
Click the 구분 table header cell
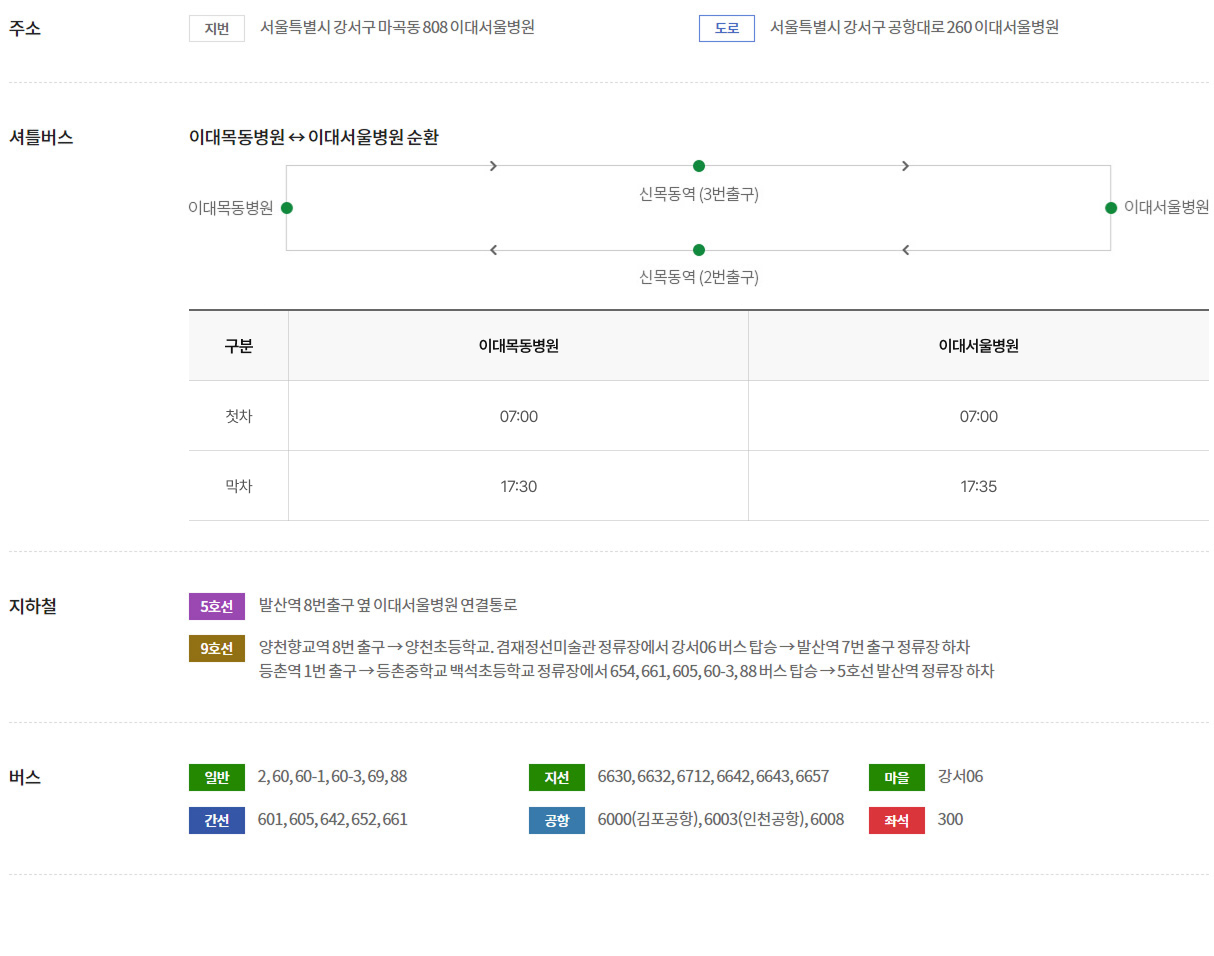[x=239, y=346]
